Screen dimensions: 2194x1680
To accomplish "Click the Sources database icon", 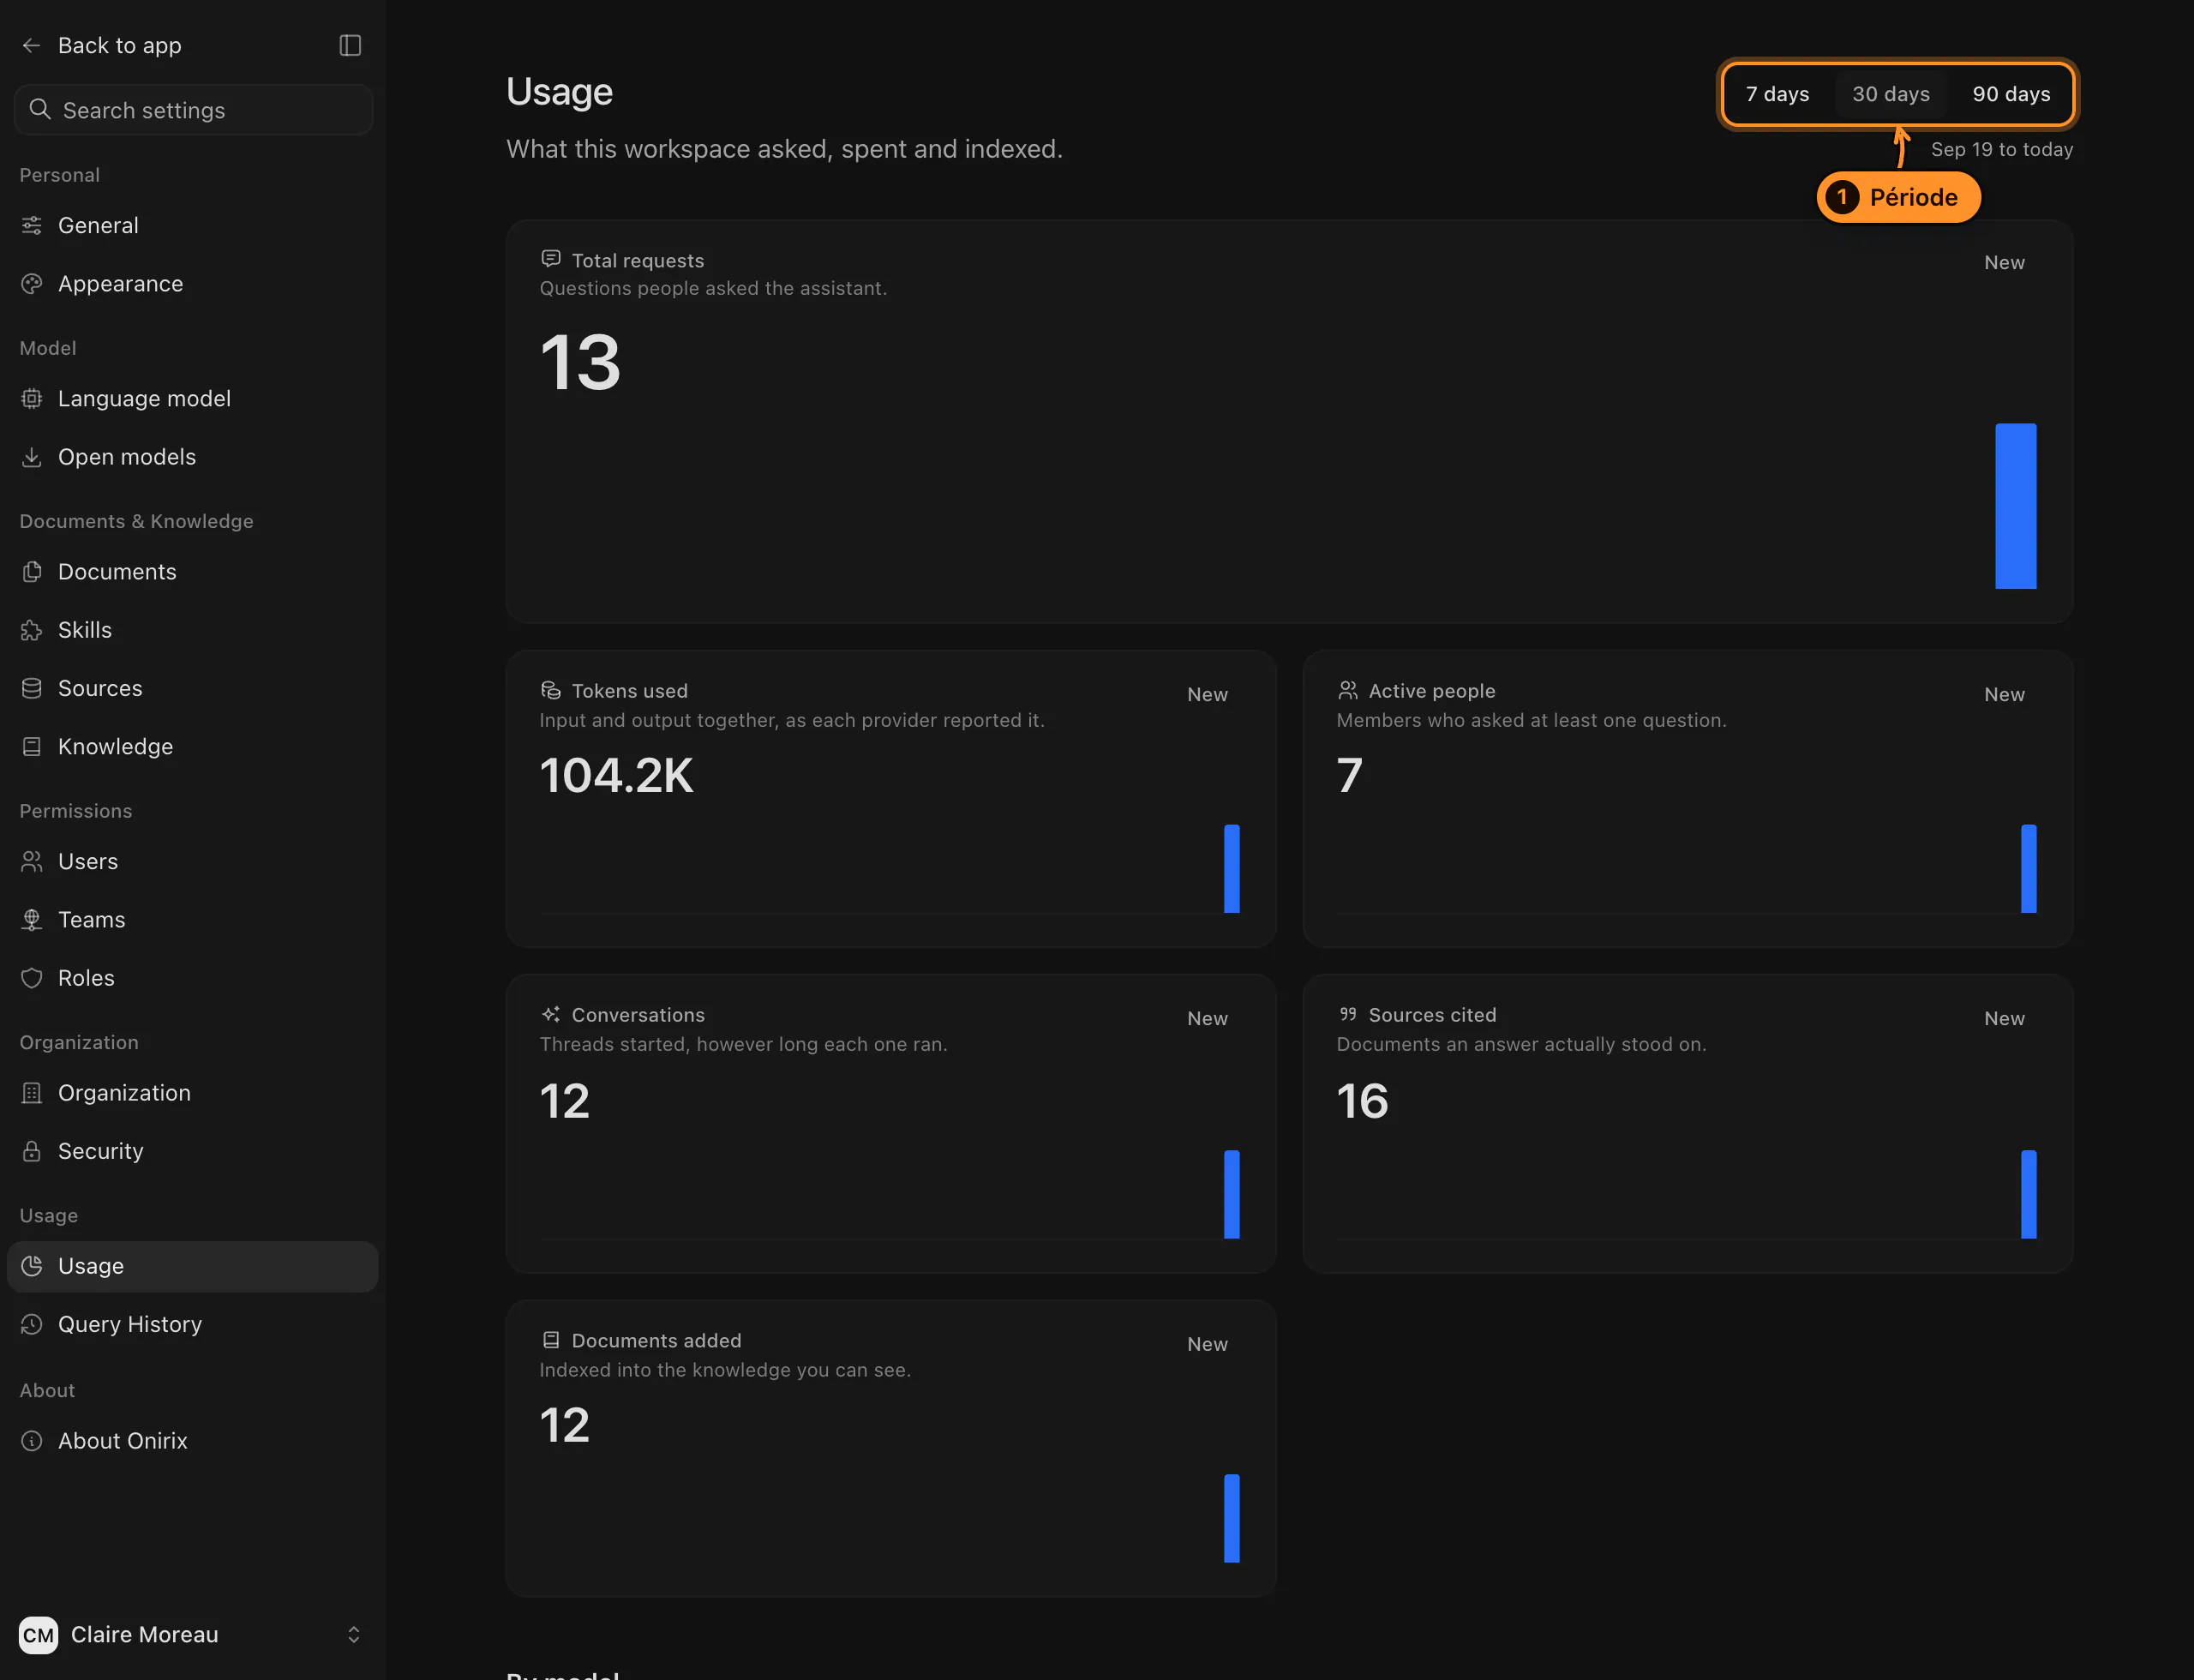I will pyautogui.click(x=32, y=688).
